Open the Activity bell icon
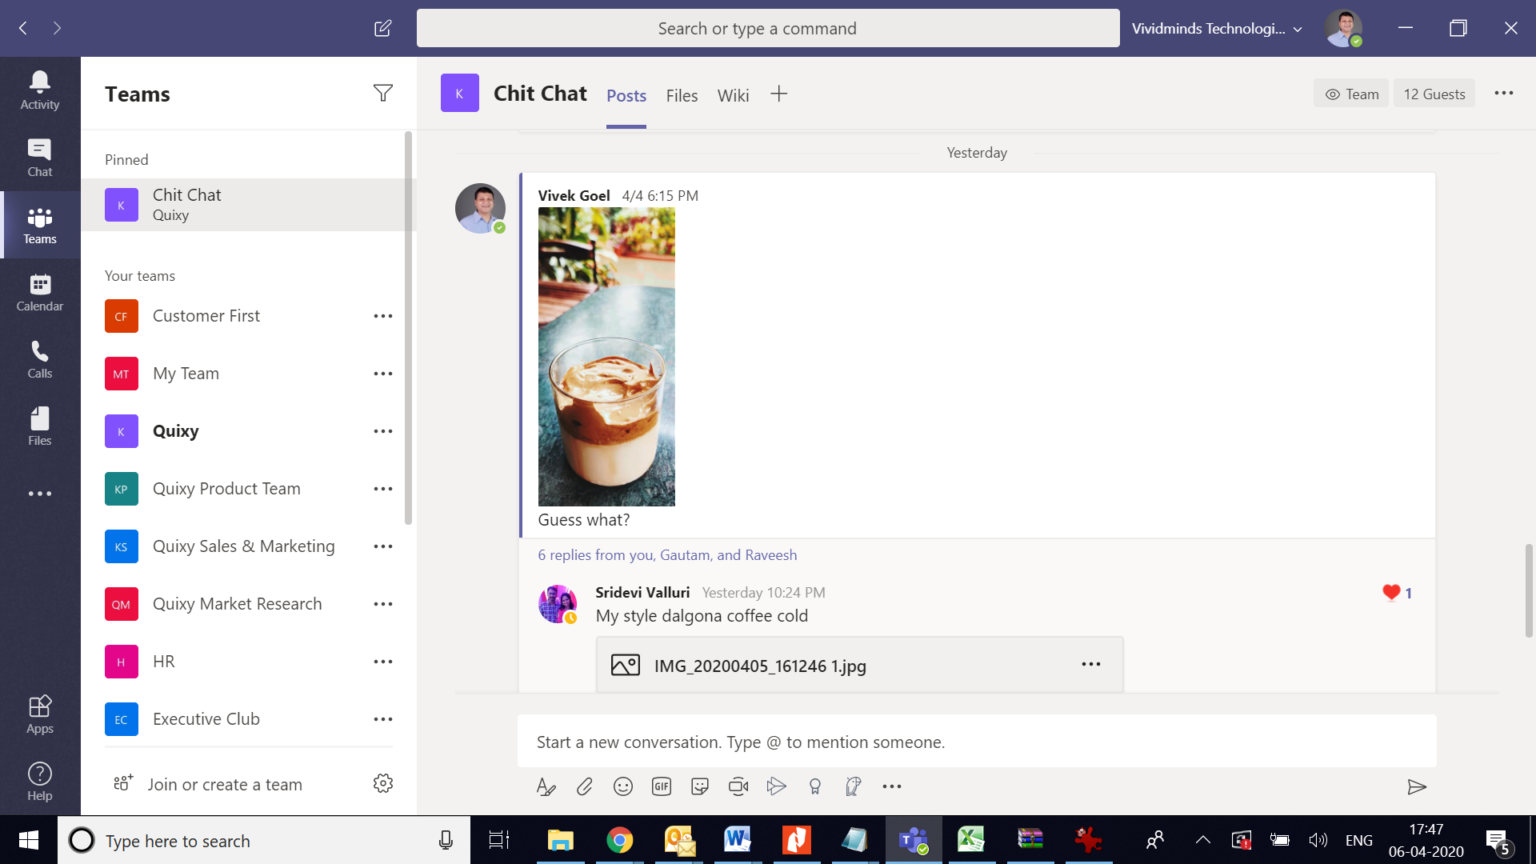1536x864 pixels. [x=40, y=90]
